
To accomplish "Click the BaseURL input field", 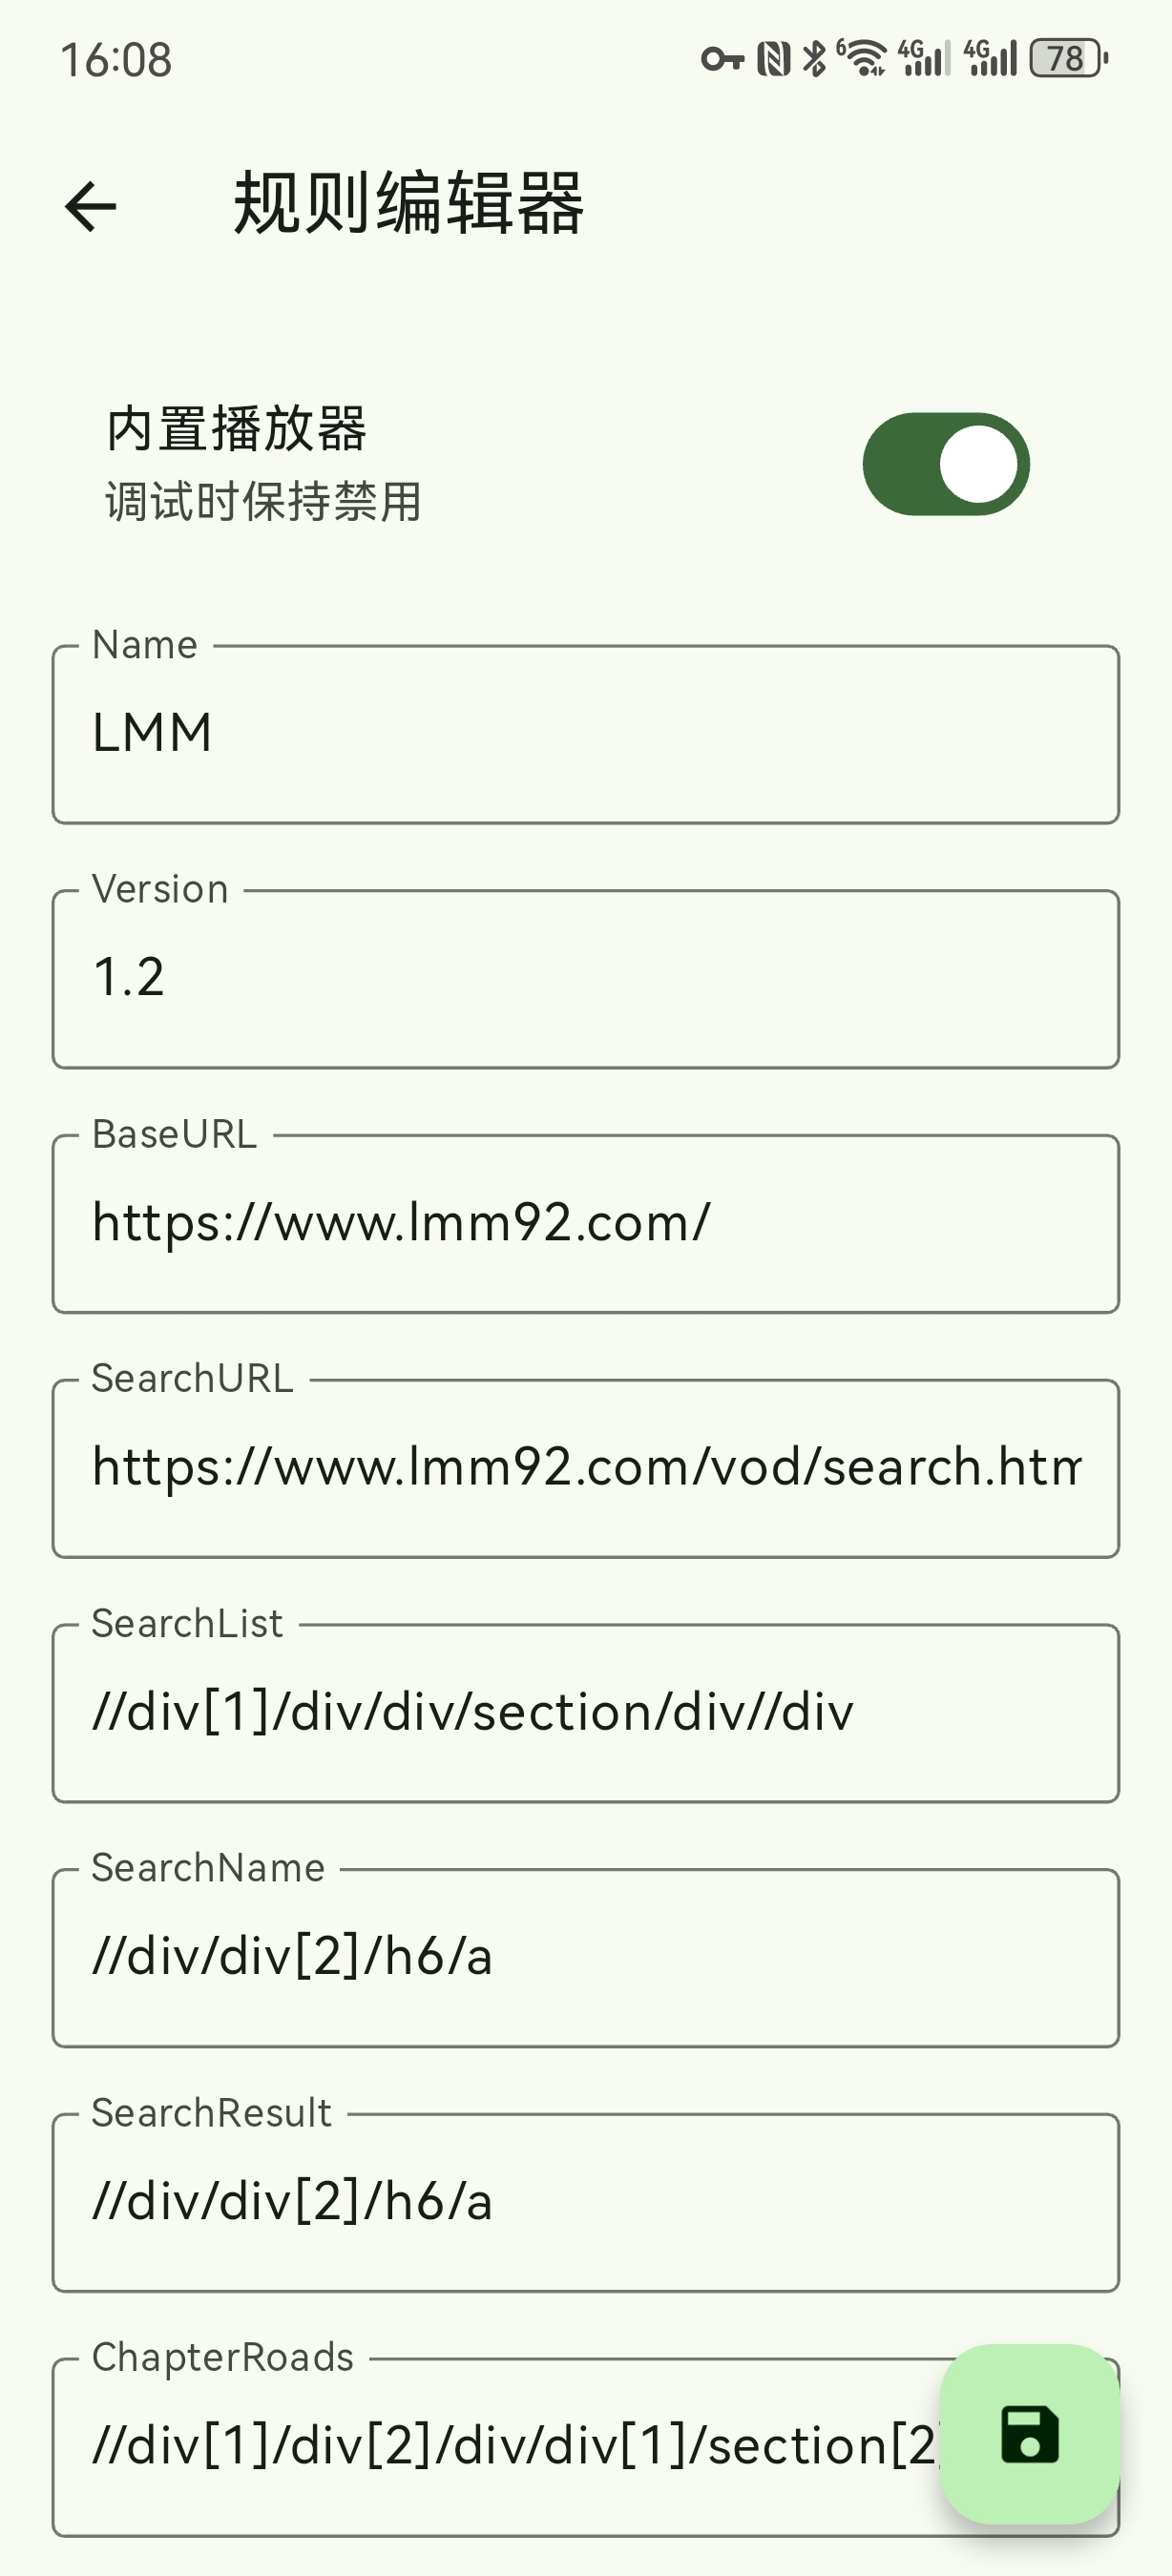I will (x=585, y=1223).
